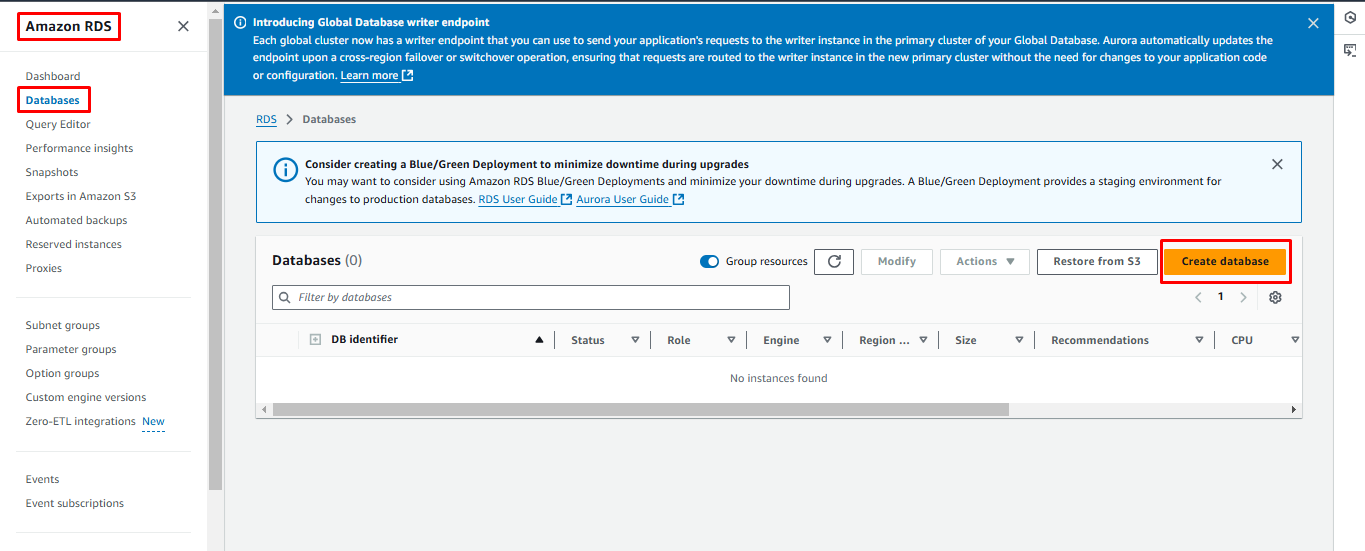Close the Amazon RDS sidebar panel
This screenshot has height=551, width=1365.
(183, 27)
